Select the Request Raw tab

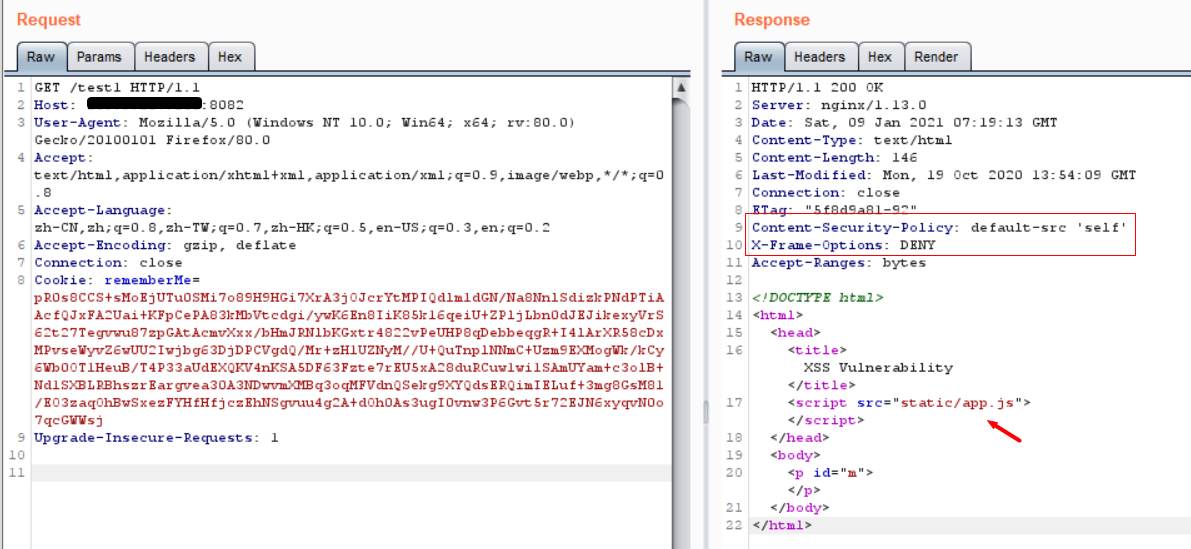click(41, 57)
